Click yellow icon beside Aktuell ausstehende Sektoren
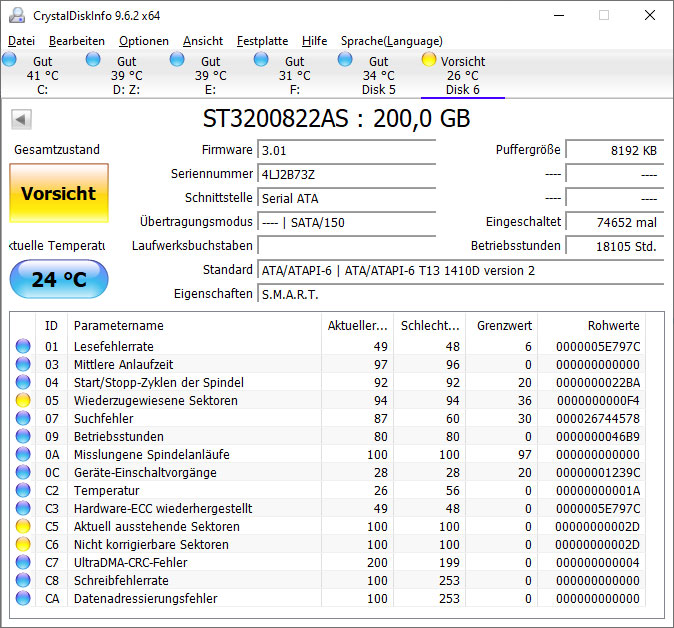 point(22,527)
